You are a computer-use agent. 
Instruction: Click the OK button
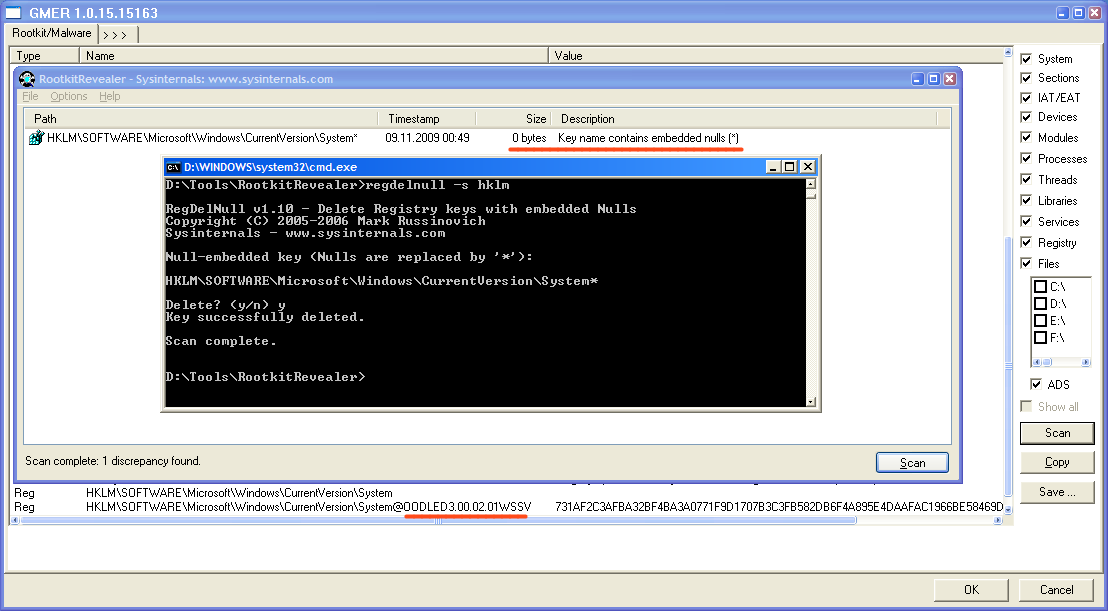(971, 590)
